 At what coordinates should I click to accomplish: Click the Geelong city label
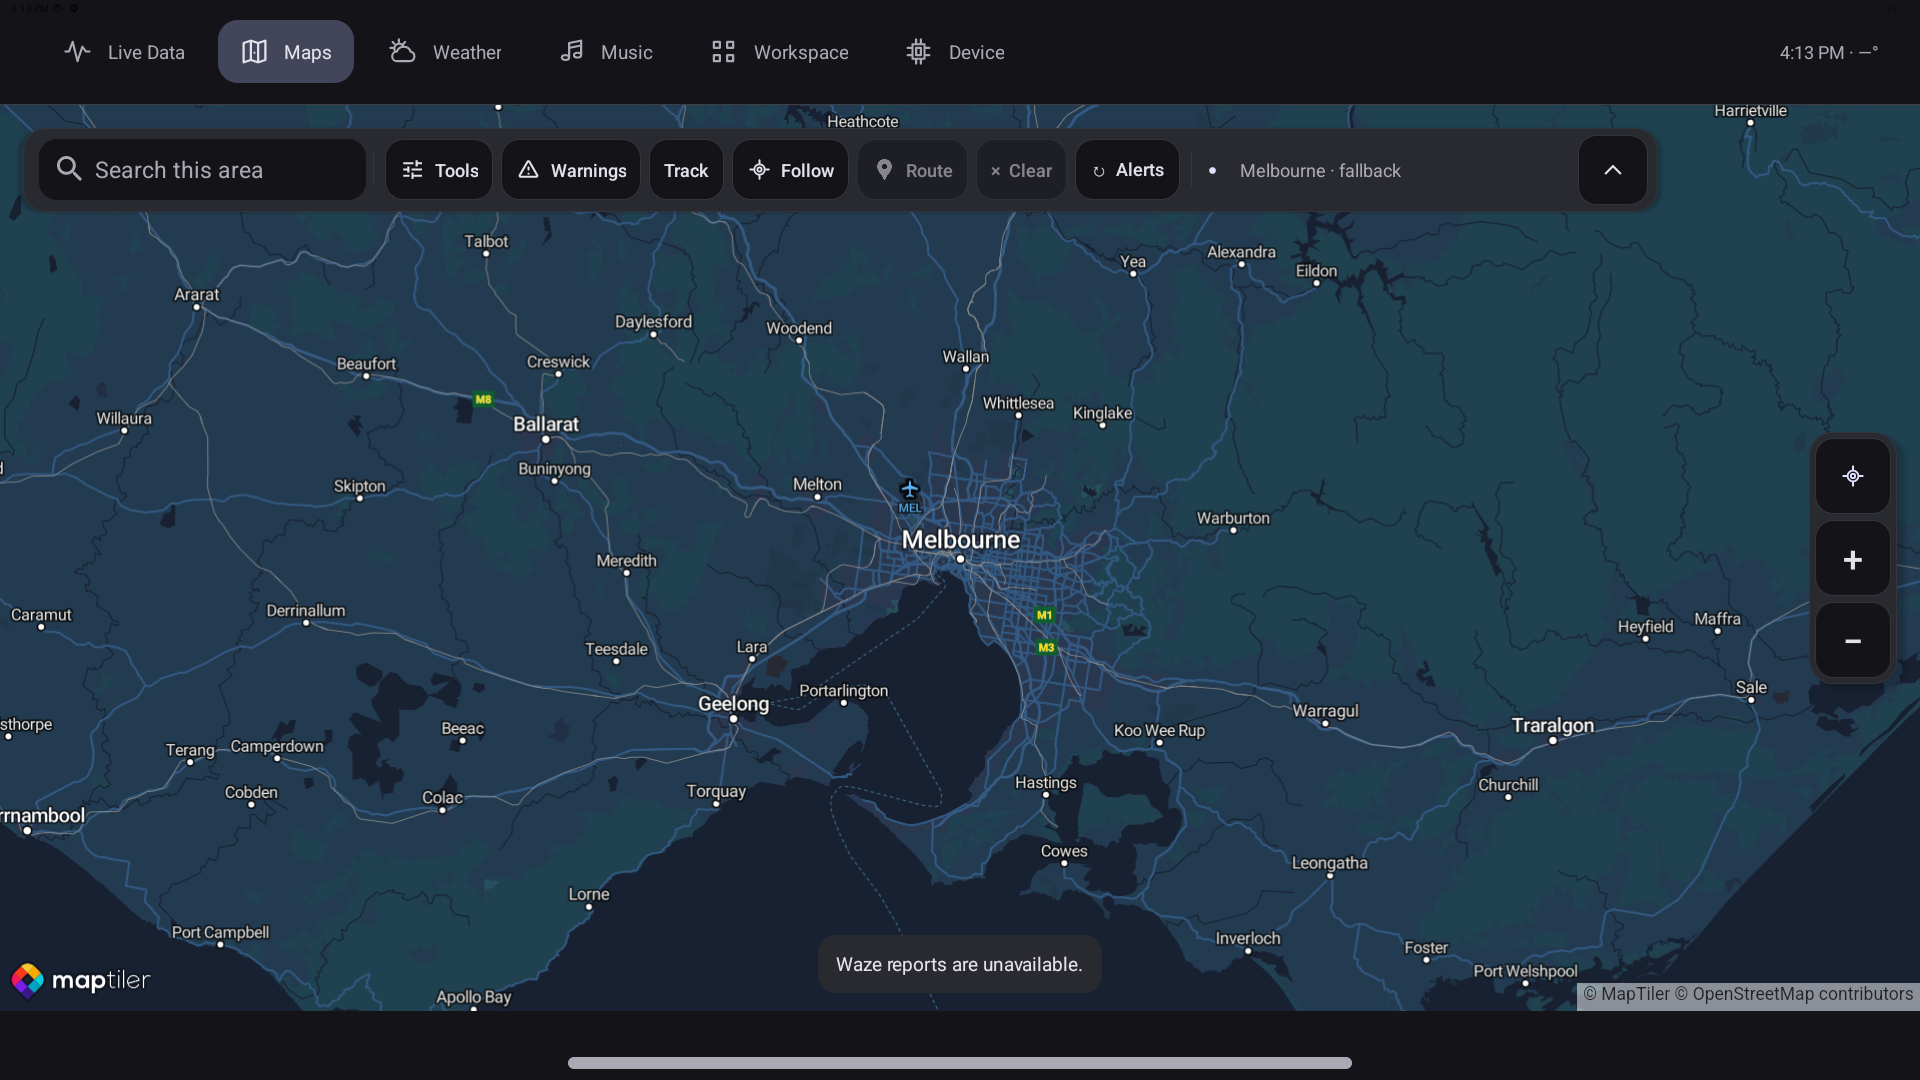click(733, 703)
